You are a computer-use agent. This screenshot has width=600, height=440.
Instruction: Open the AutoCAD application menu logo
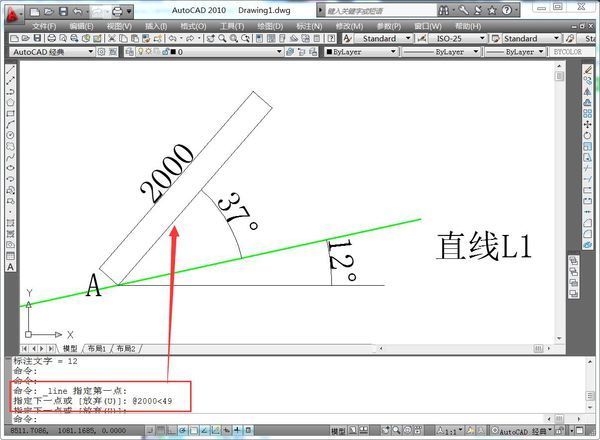[x=13, y=15]
